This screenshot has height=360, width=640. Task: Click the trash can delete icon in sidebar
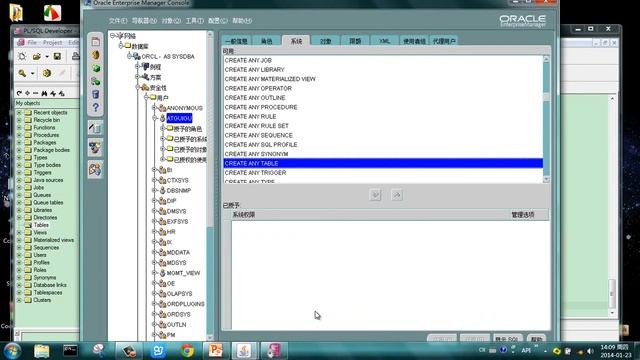96,95
